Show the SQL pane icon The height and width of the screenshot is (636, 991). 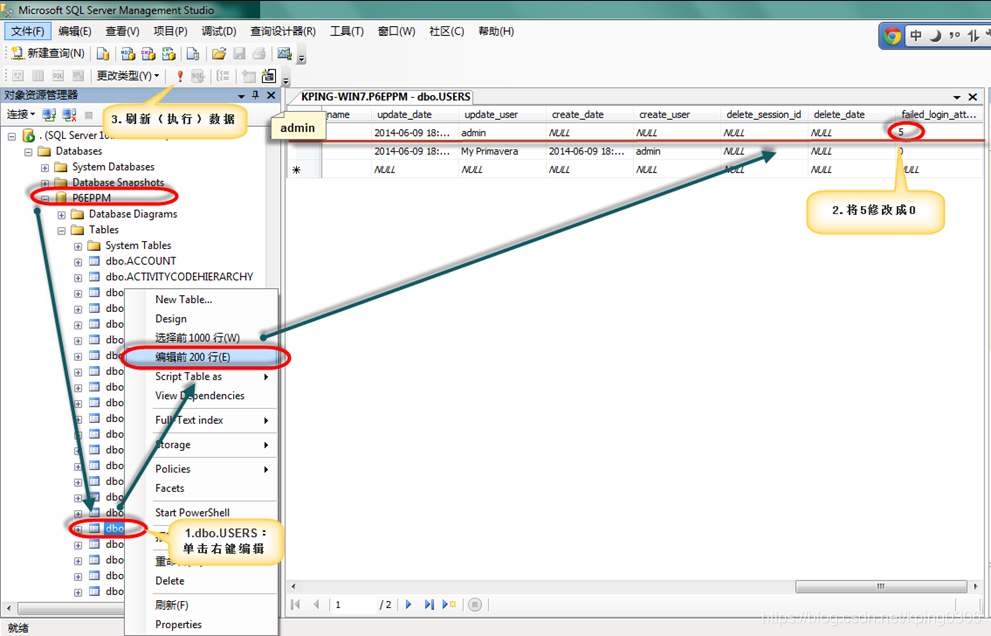coord(58,76)
